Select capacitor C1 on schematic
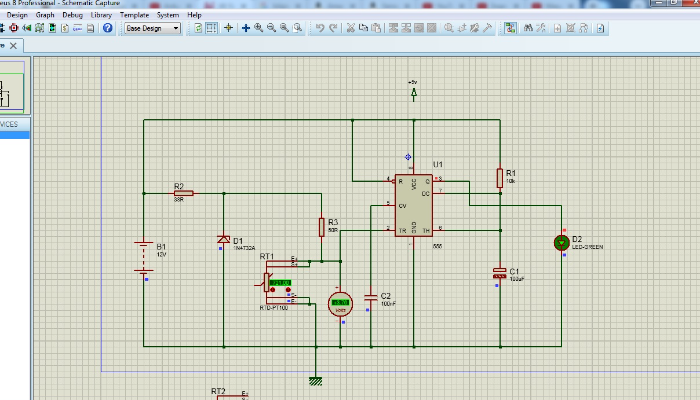This screenshot has height=400, width=700. tap(500, 273)
